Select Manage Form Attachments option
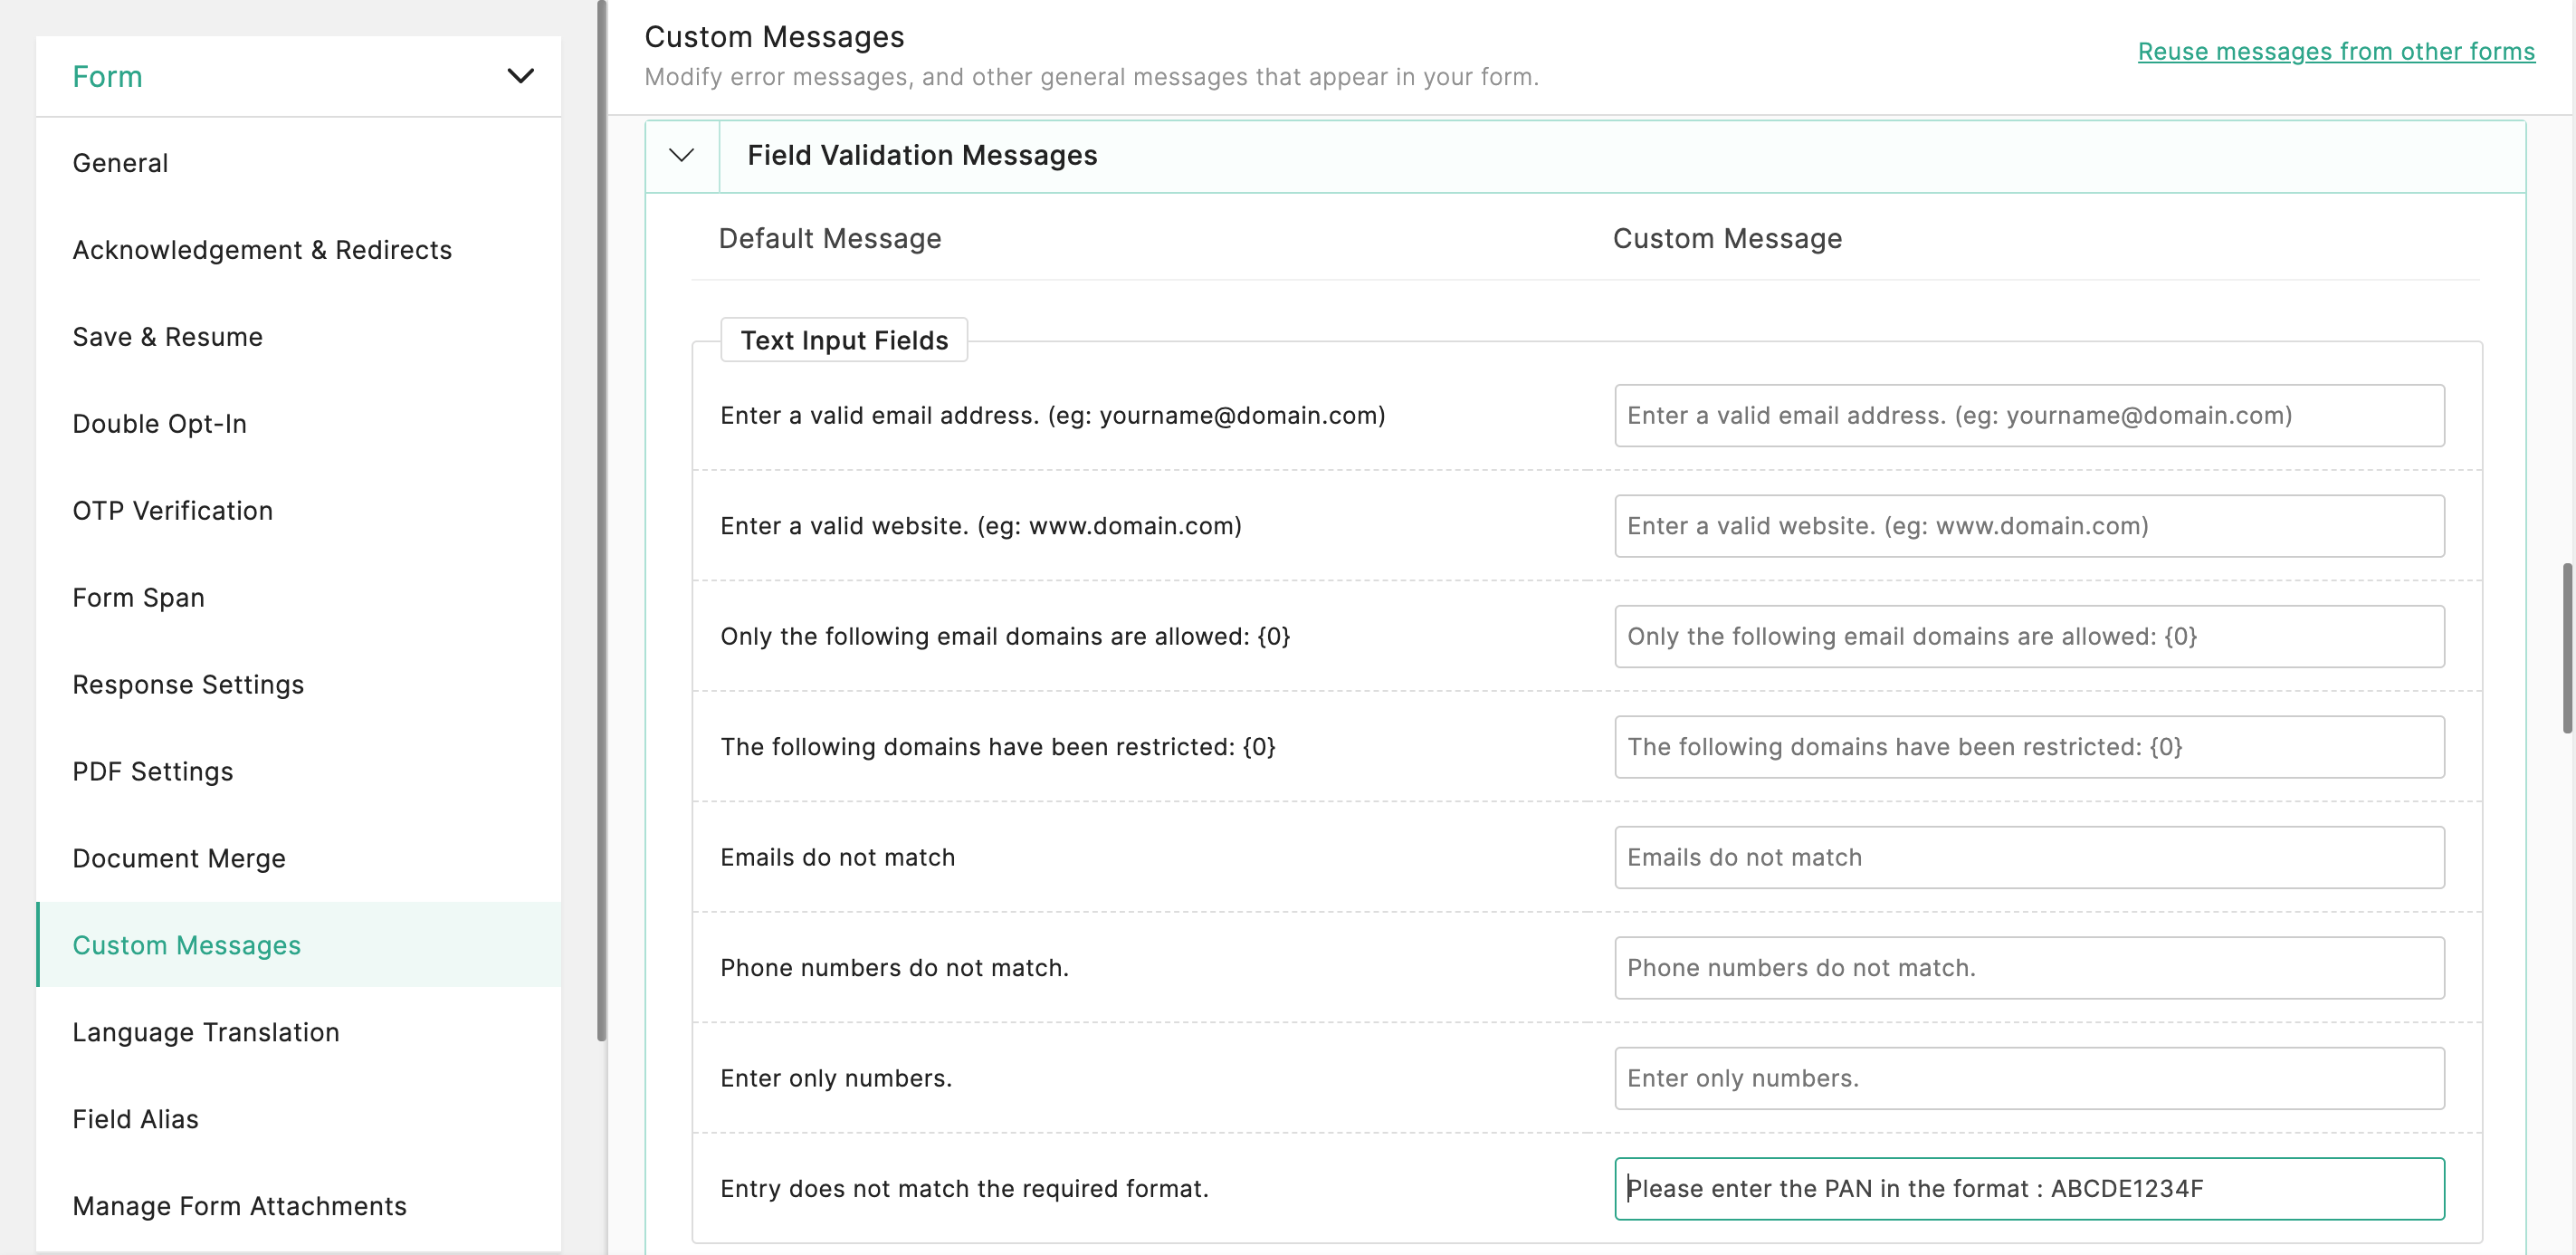The width and height of the screenshot is (2576, 1255). (238, 1206)
